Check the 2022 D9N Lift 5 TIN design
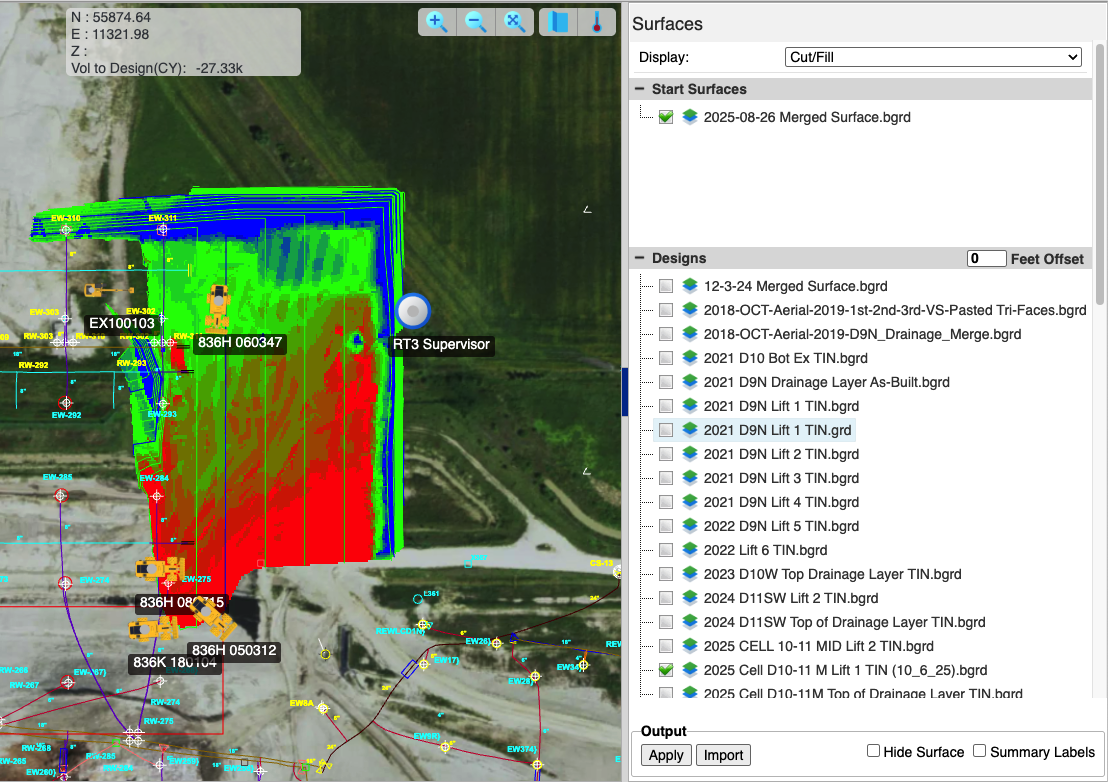Screen dimensions: 1108x782 click(666, 526)
